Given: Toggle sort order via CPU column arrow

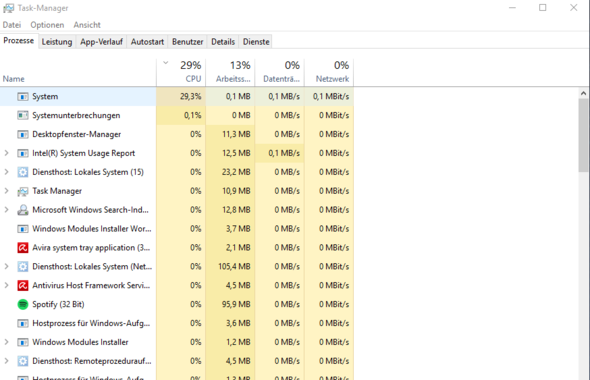Looking at the screenshot, I should point(166,63).
